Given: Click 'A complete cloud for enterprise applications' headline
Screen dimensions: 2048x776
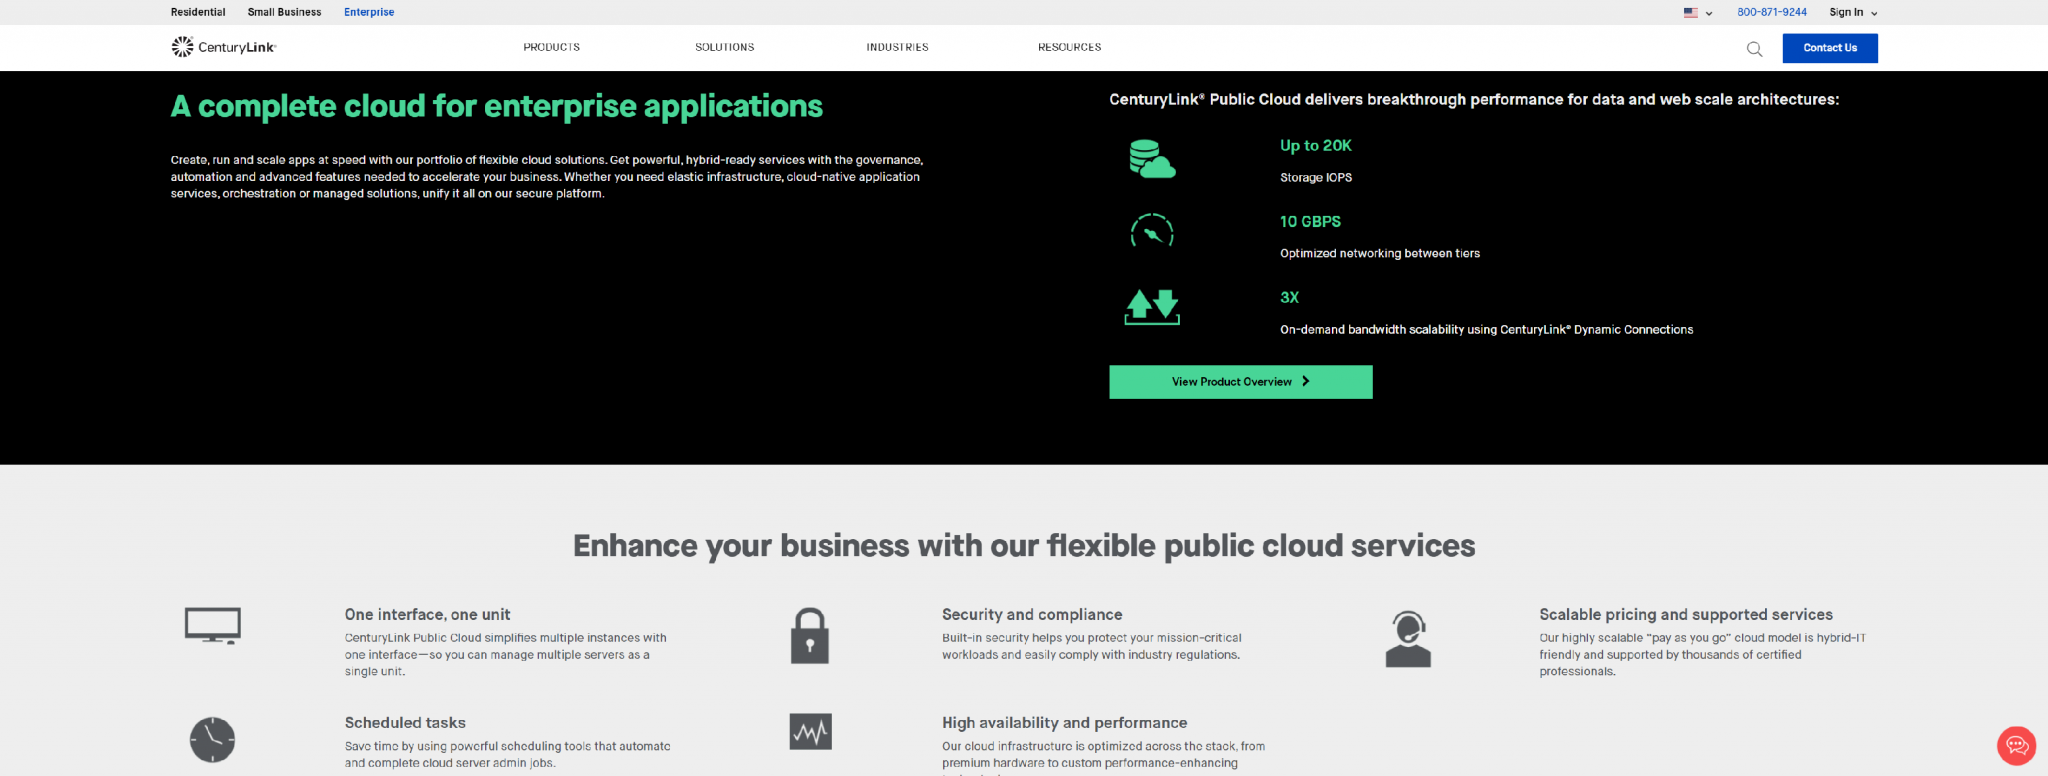Looking at the screenshot, I should (x=497, y=107).
